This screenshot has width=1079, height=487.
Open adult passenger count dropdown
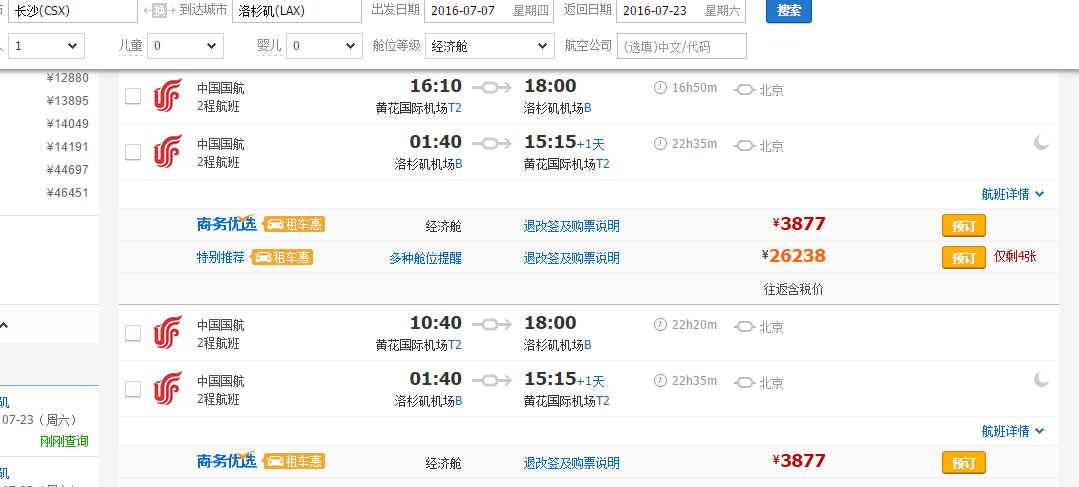[x=46, y=46]
